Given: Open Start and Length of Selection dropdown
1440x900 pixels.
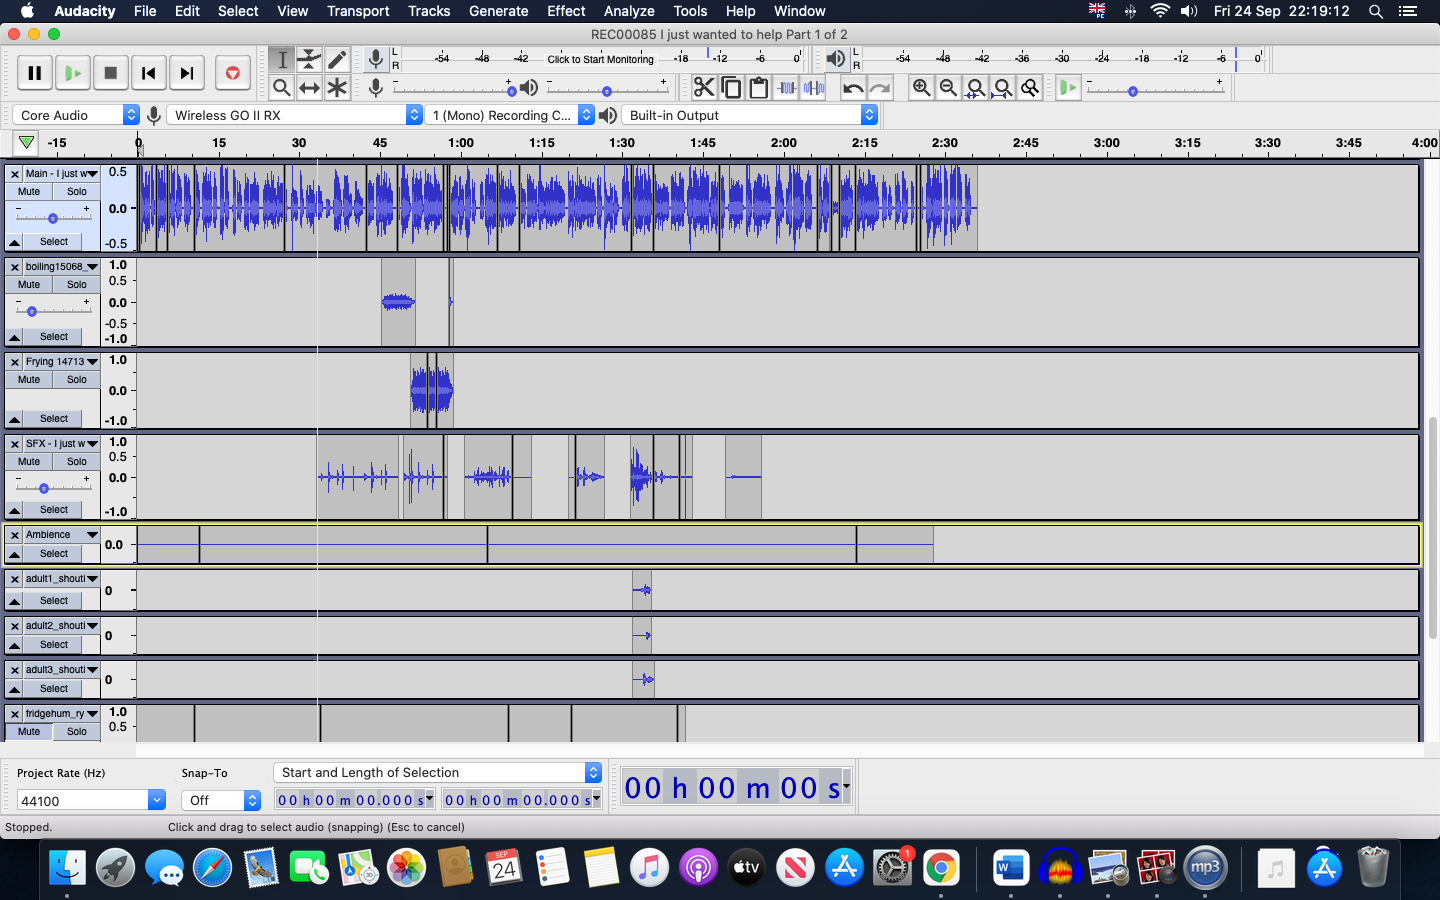Looking at the screenshot, I should tap(437, 772).
